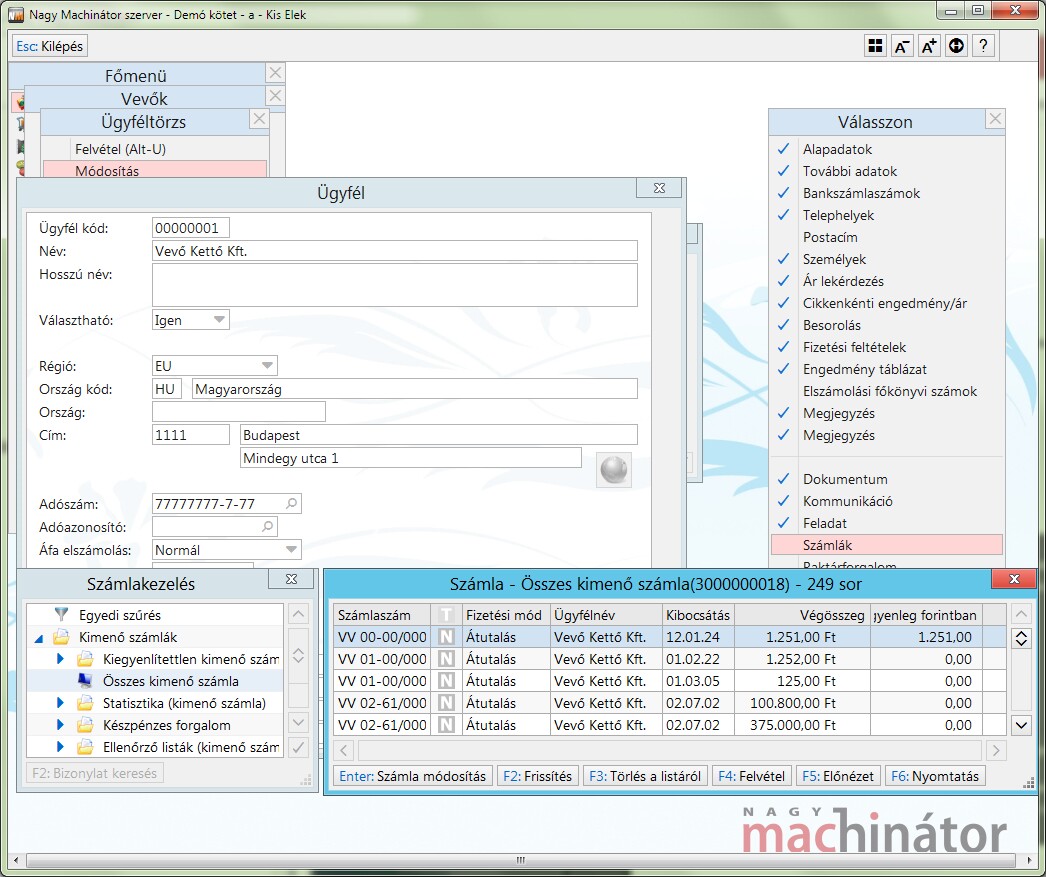Close the Vevők panel with its X
Image resolution: width=1046 pixels, height=877 pixels.
click(x=275, y=95)
